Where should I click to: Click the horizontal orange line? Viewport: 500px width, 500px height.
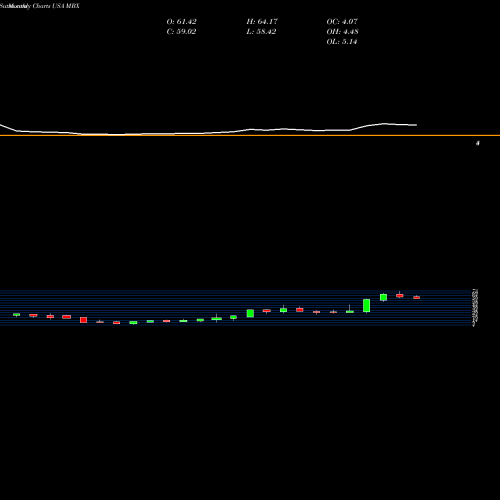coord(250,135)
